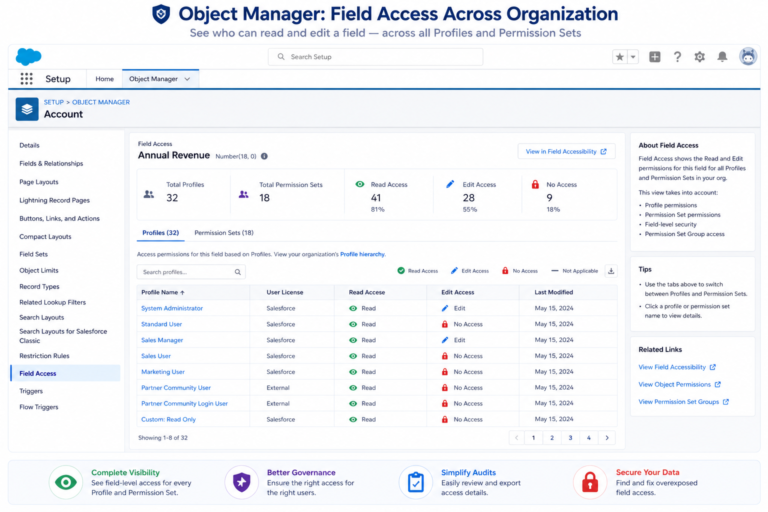Expand the favorites list dropdown arrow
The height and width of the screenshot is (512, 768).
coord(633,57)
